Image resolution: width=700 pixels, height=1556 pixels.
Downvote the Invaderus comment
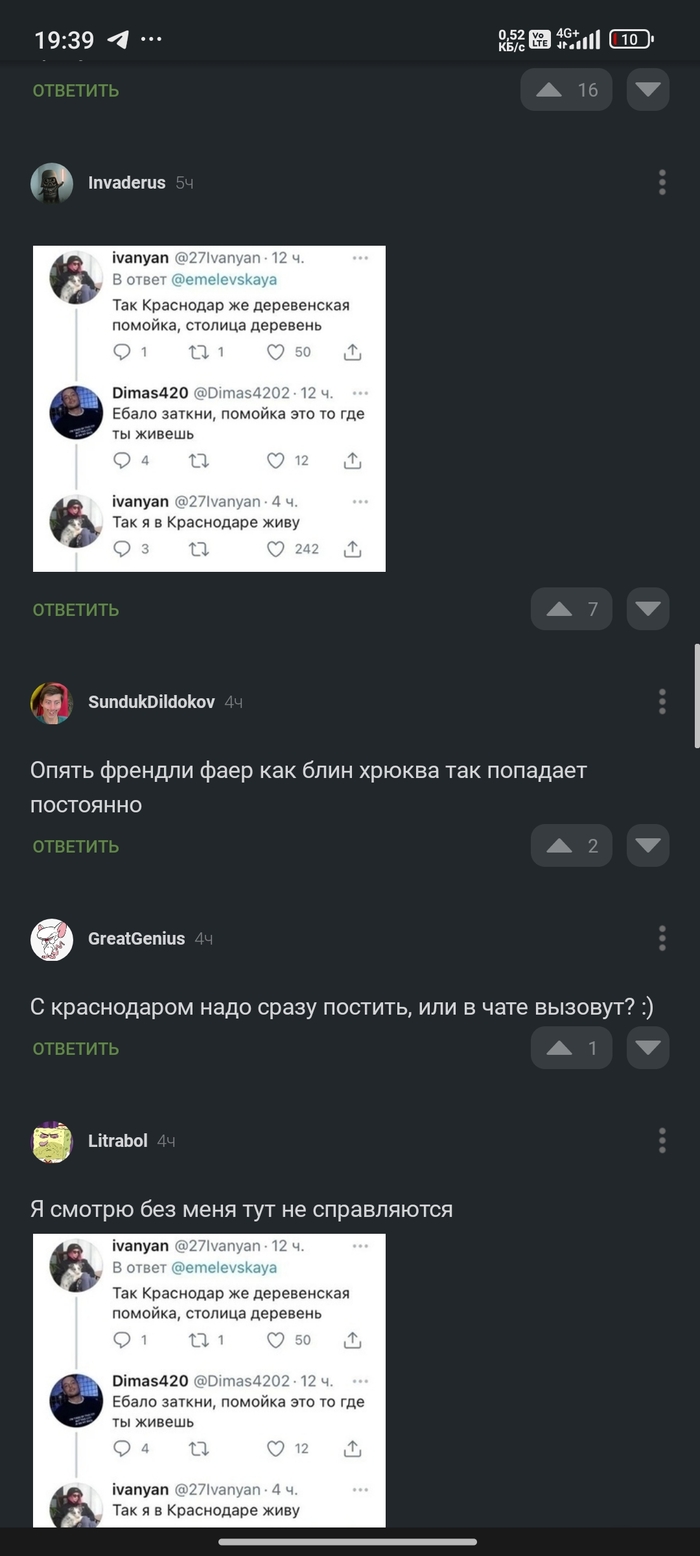point(648,609)
